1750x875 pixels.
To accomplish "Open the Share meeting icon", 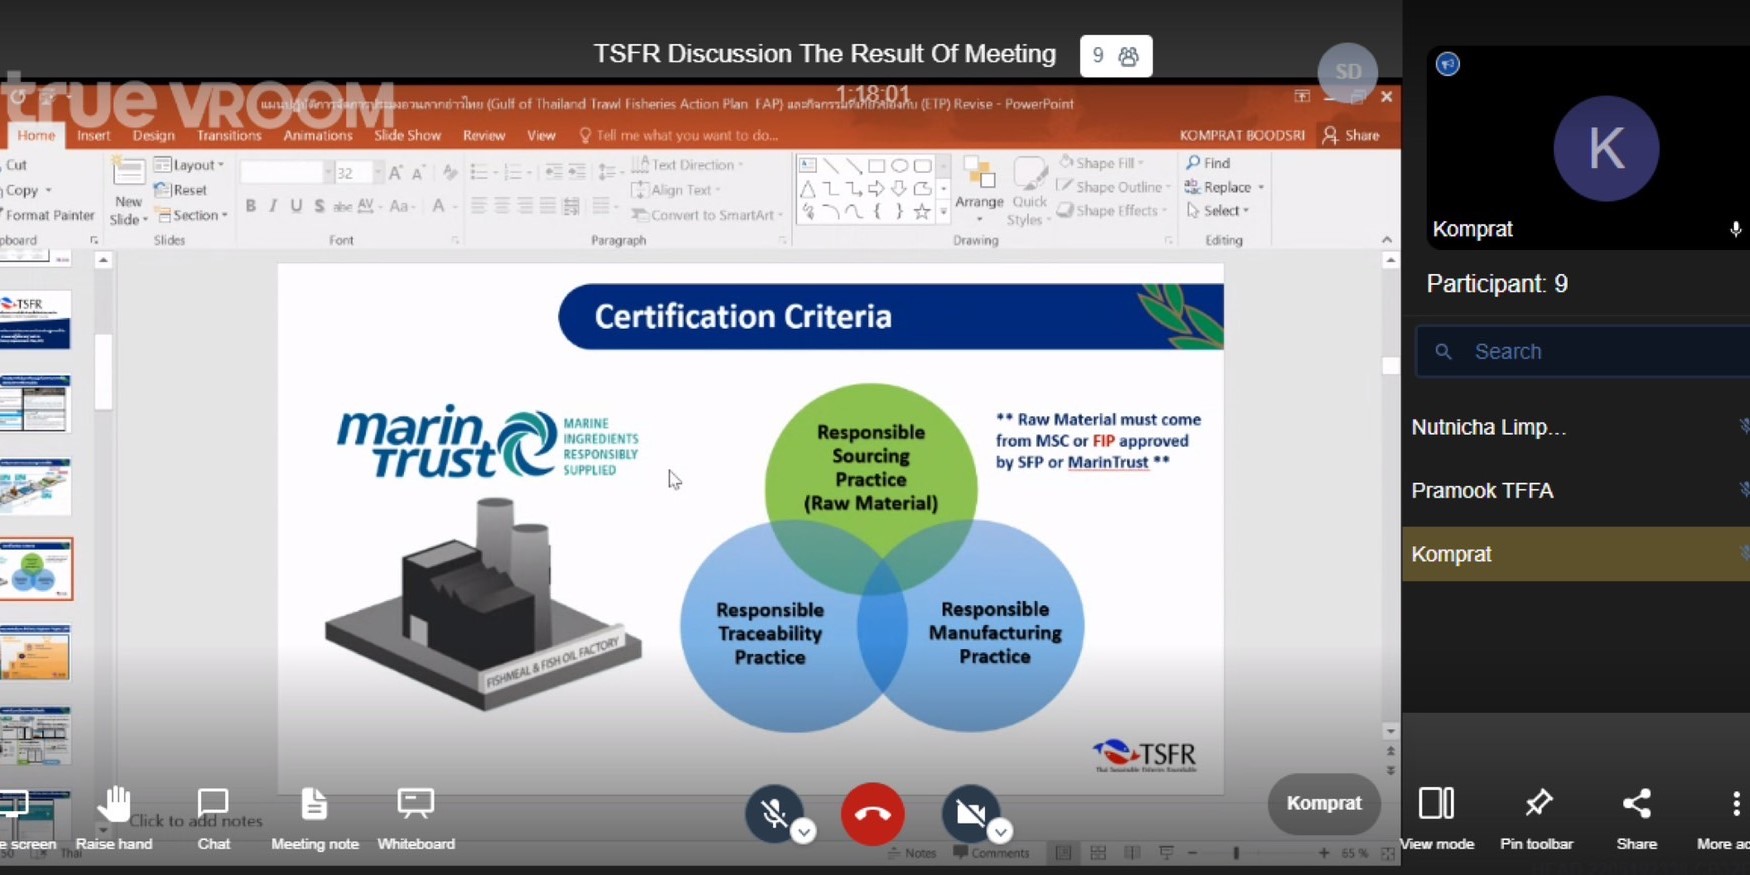I will [x=1636, y=804].
